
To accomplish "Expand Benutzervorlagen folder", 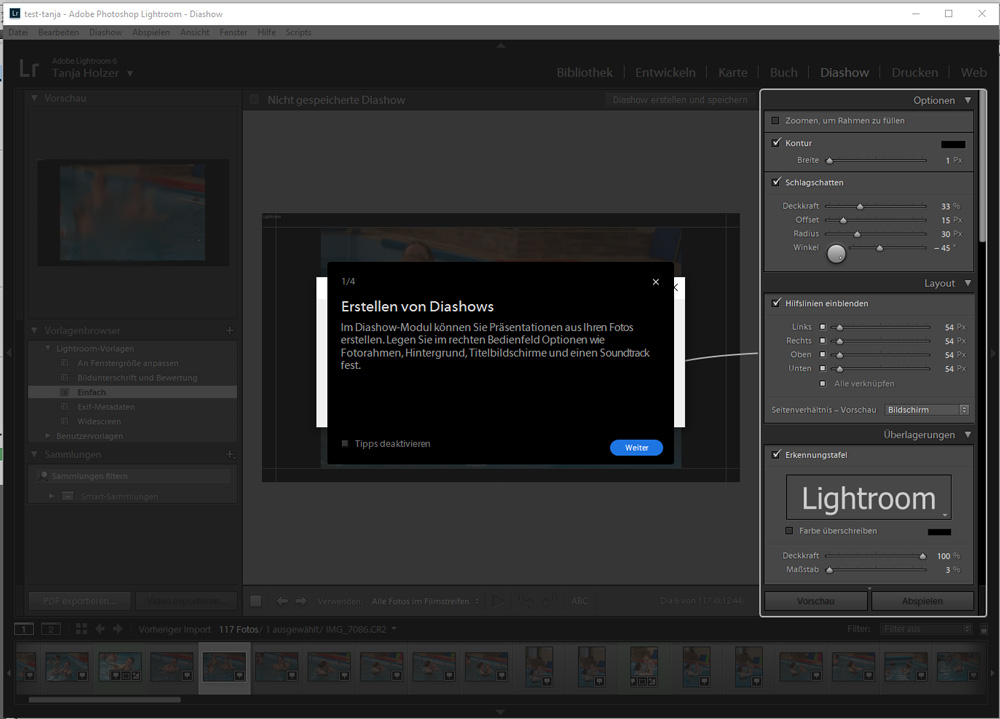I will [48, 436].
